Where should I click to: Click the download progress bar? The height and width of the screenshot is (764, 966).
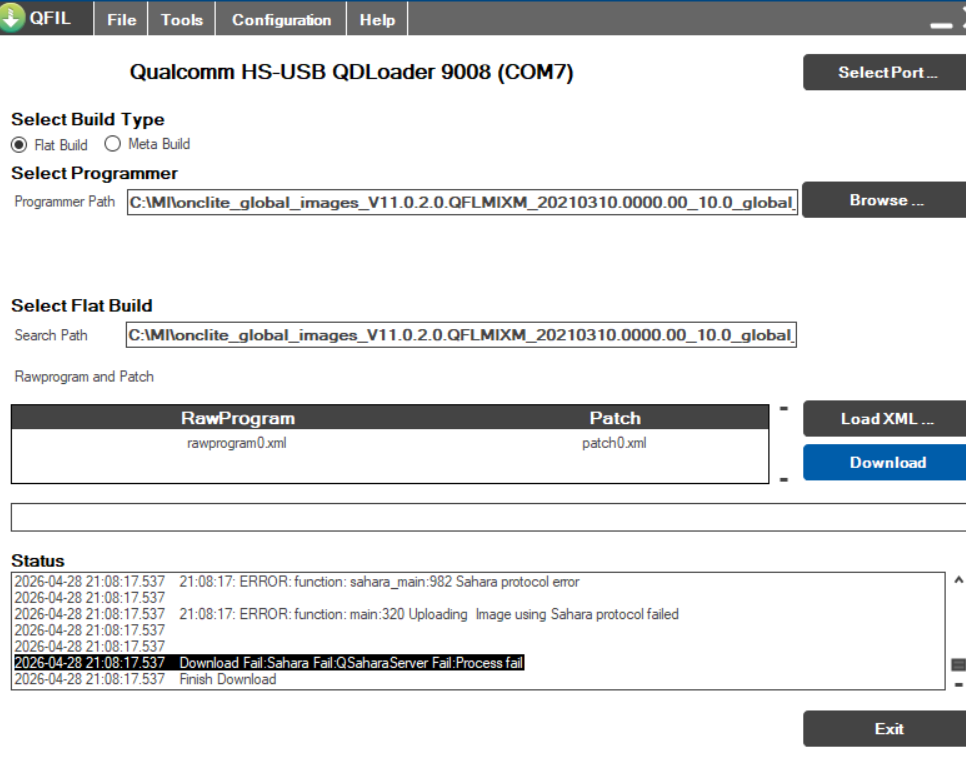[x=488, y=517]
